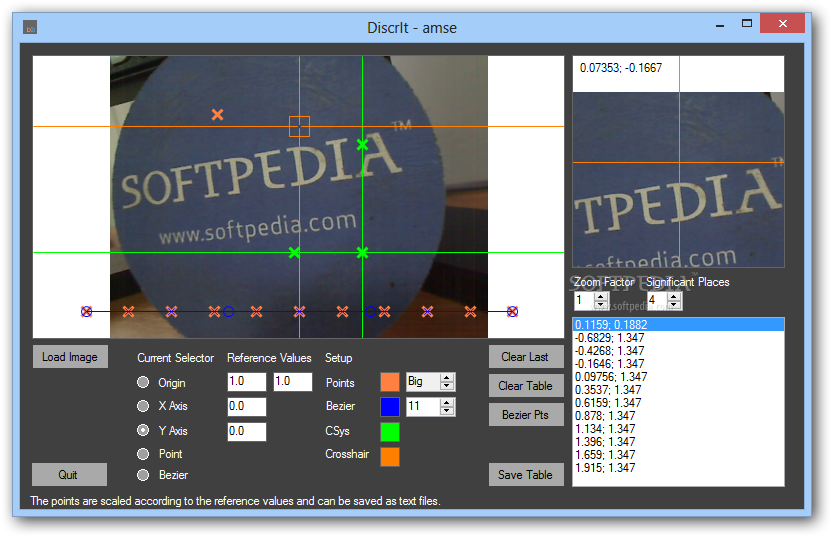Click Clear Last button
832x537 pixels.
pos(526,357)
